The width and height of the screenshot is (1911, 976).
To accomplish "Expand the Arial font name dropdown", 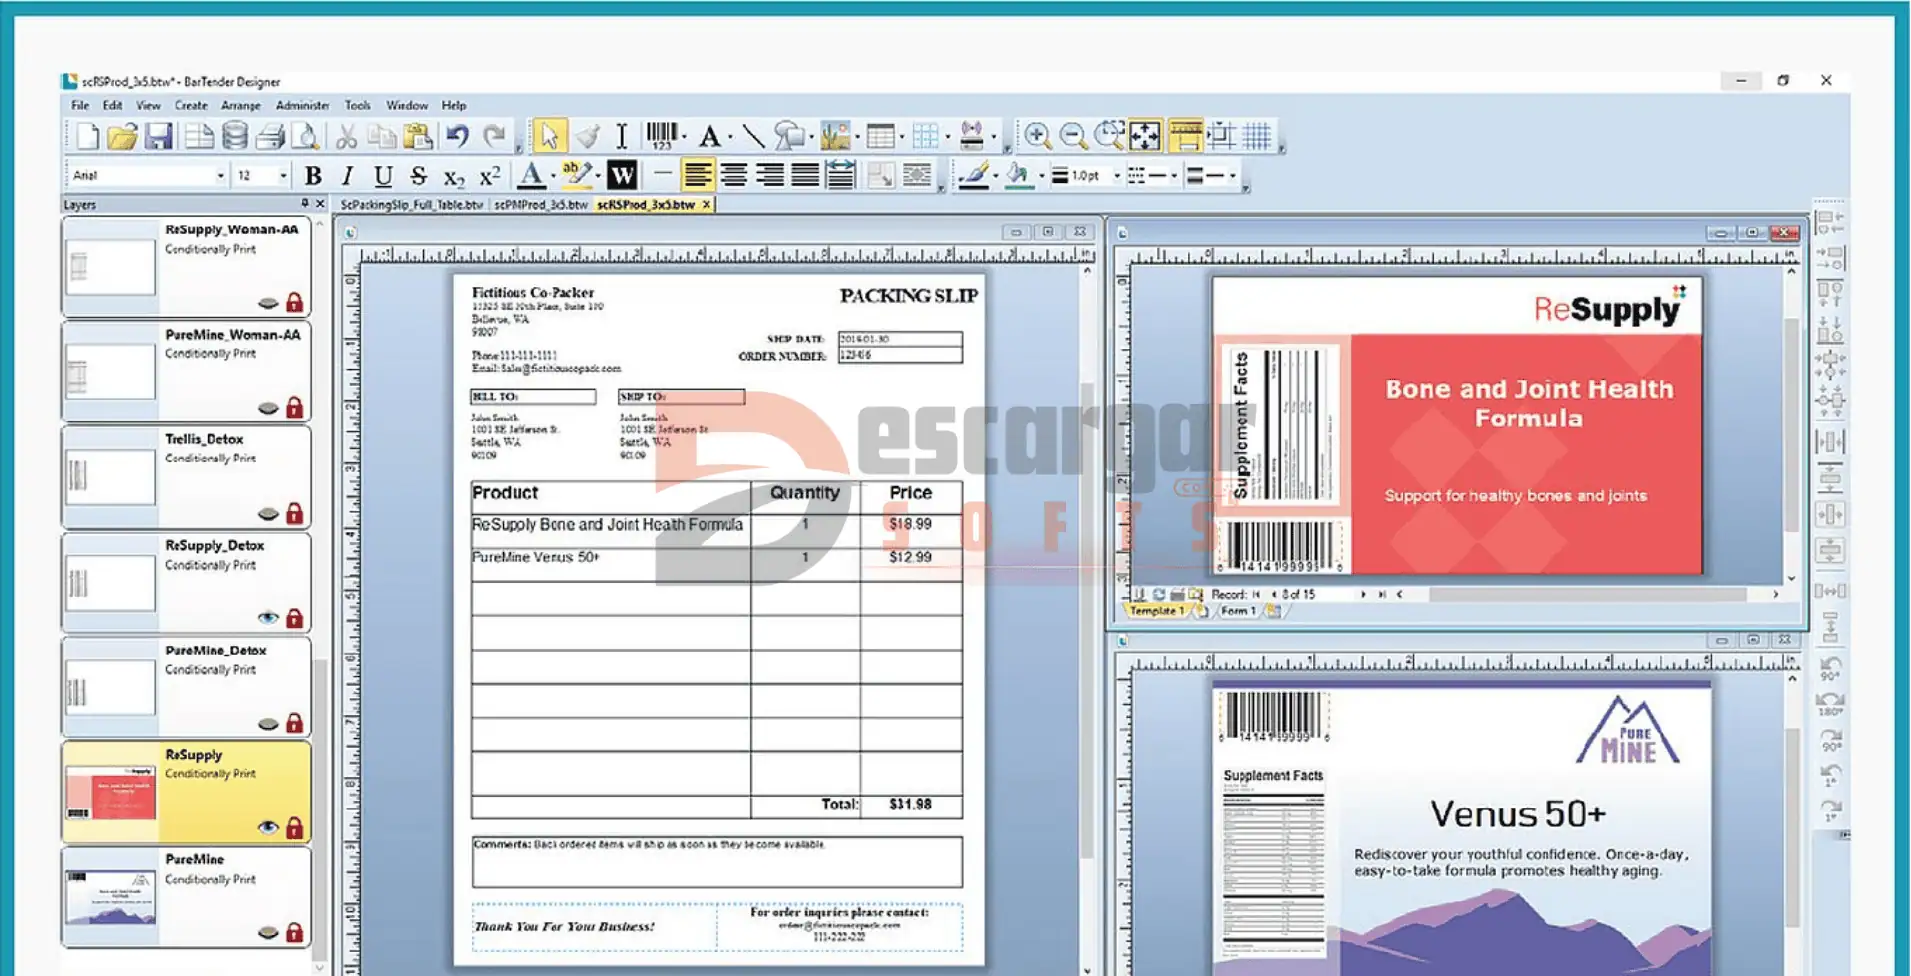I will (221, 176).
